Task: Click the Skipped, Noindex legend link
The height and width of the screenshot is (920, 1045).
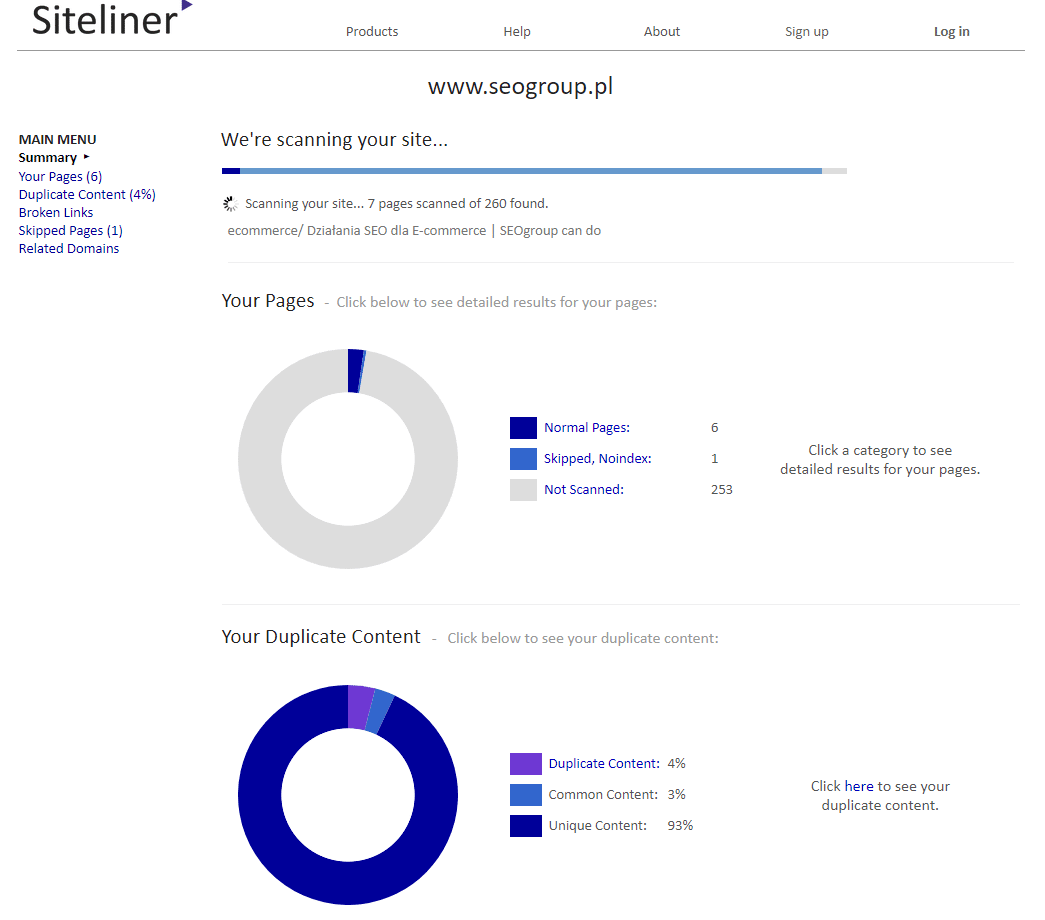Action: (597, 459)
